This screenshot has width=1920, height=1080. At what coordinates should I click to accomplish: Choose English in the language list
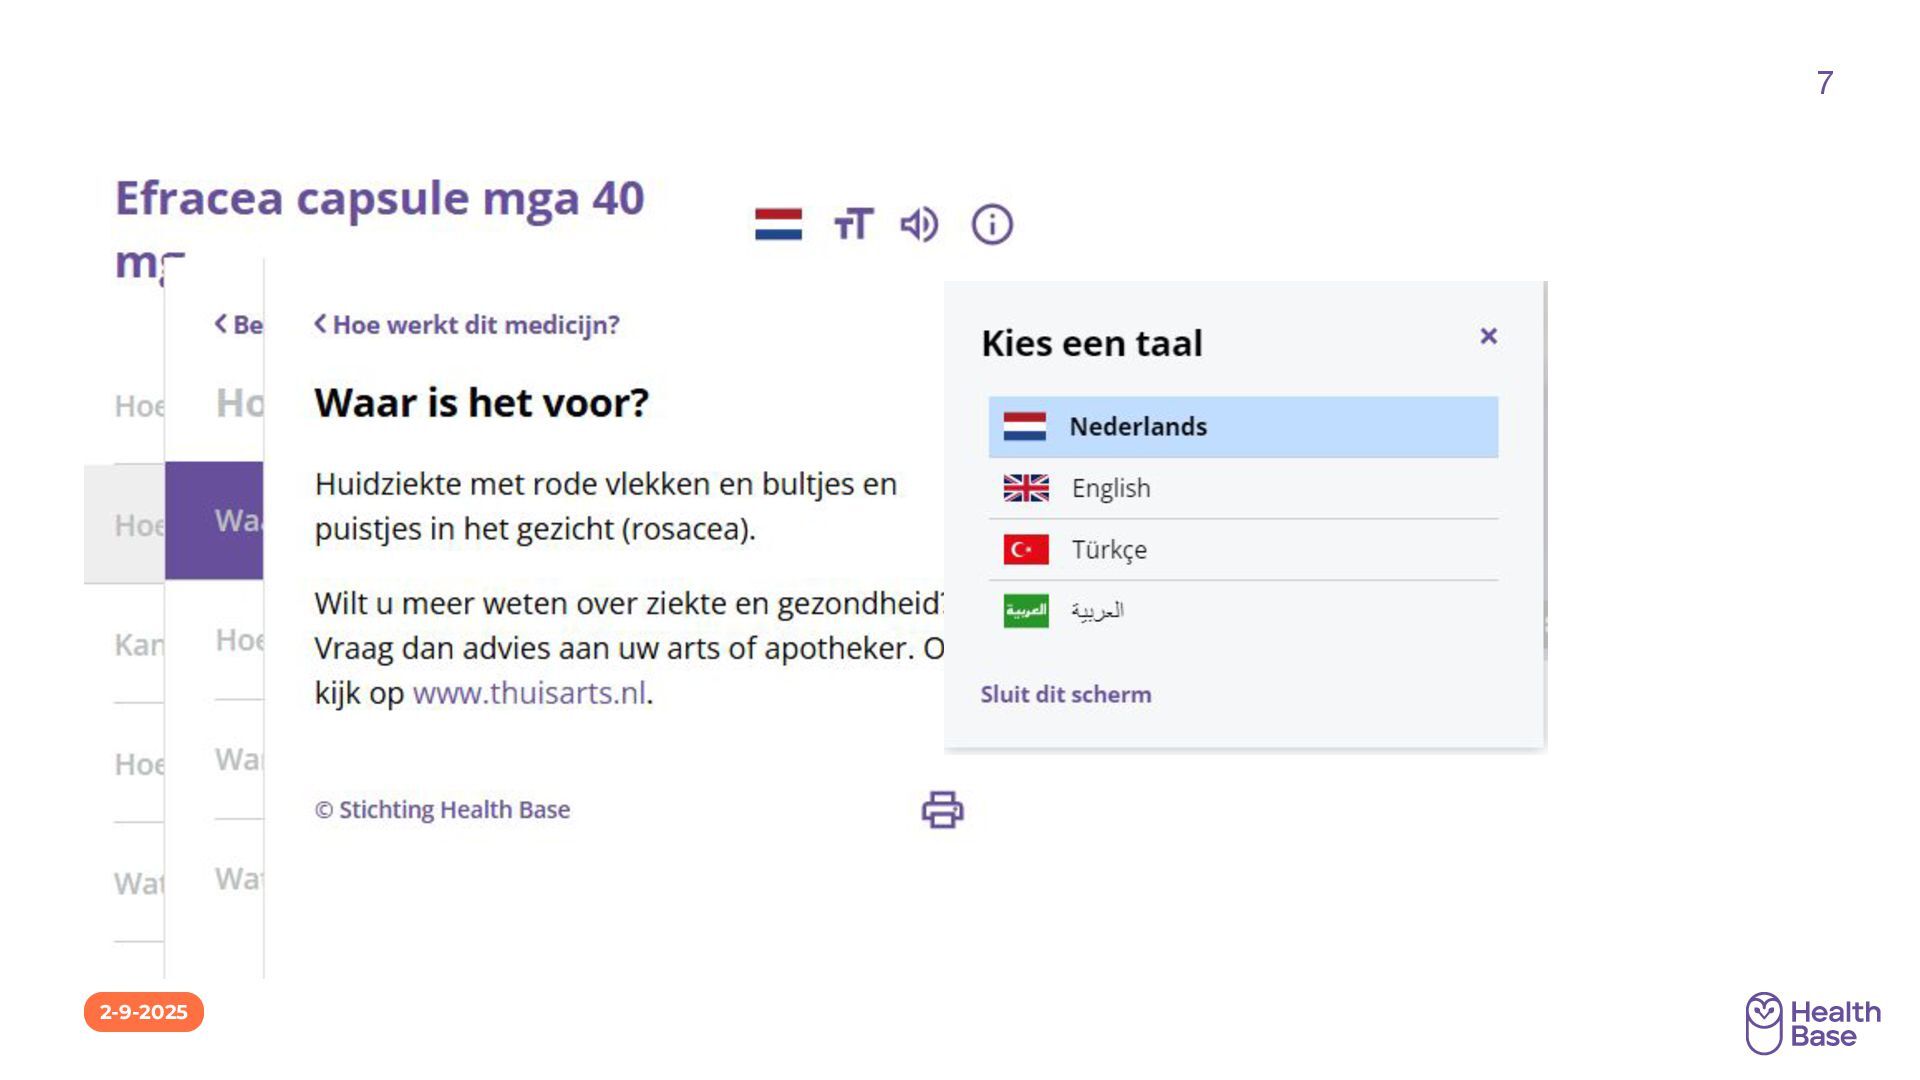[1111, 488]
